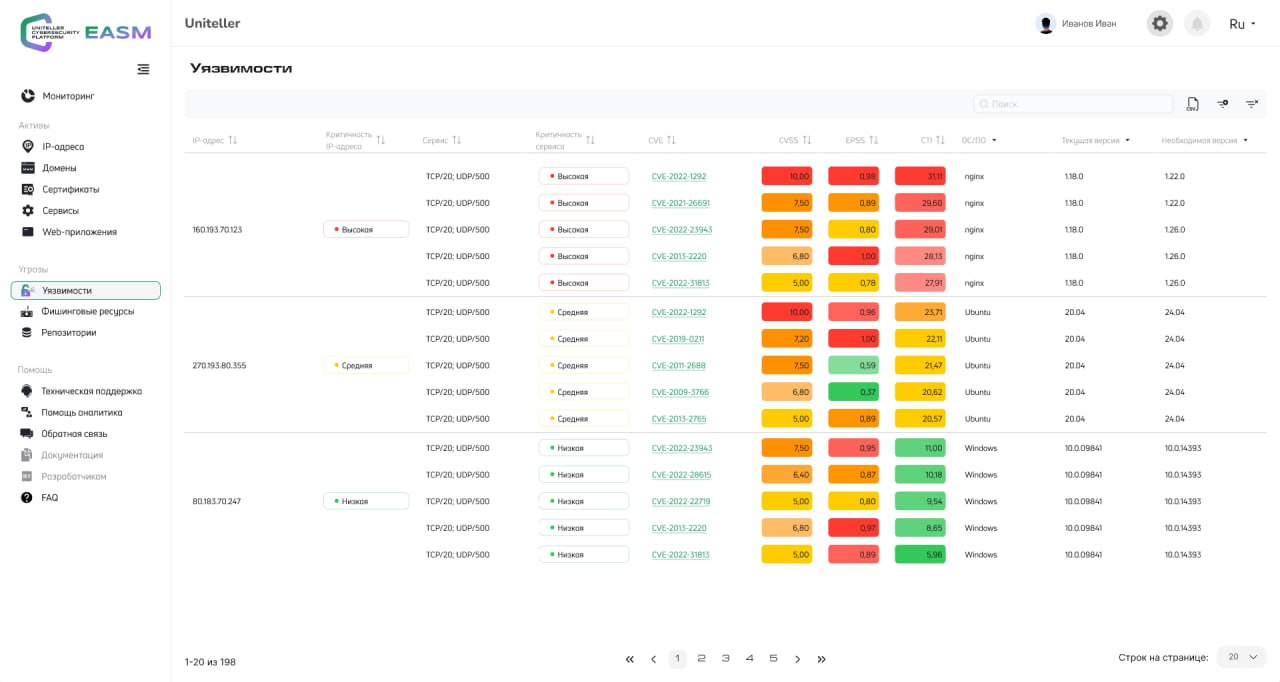Open the Ru language dropdown

click(1242, 24)
